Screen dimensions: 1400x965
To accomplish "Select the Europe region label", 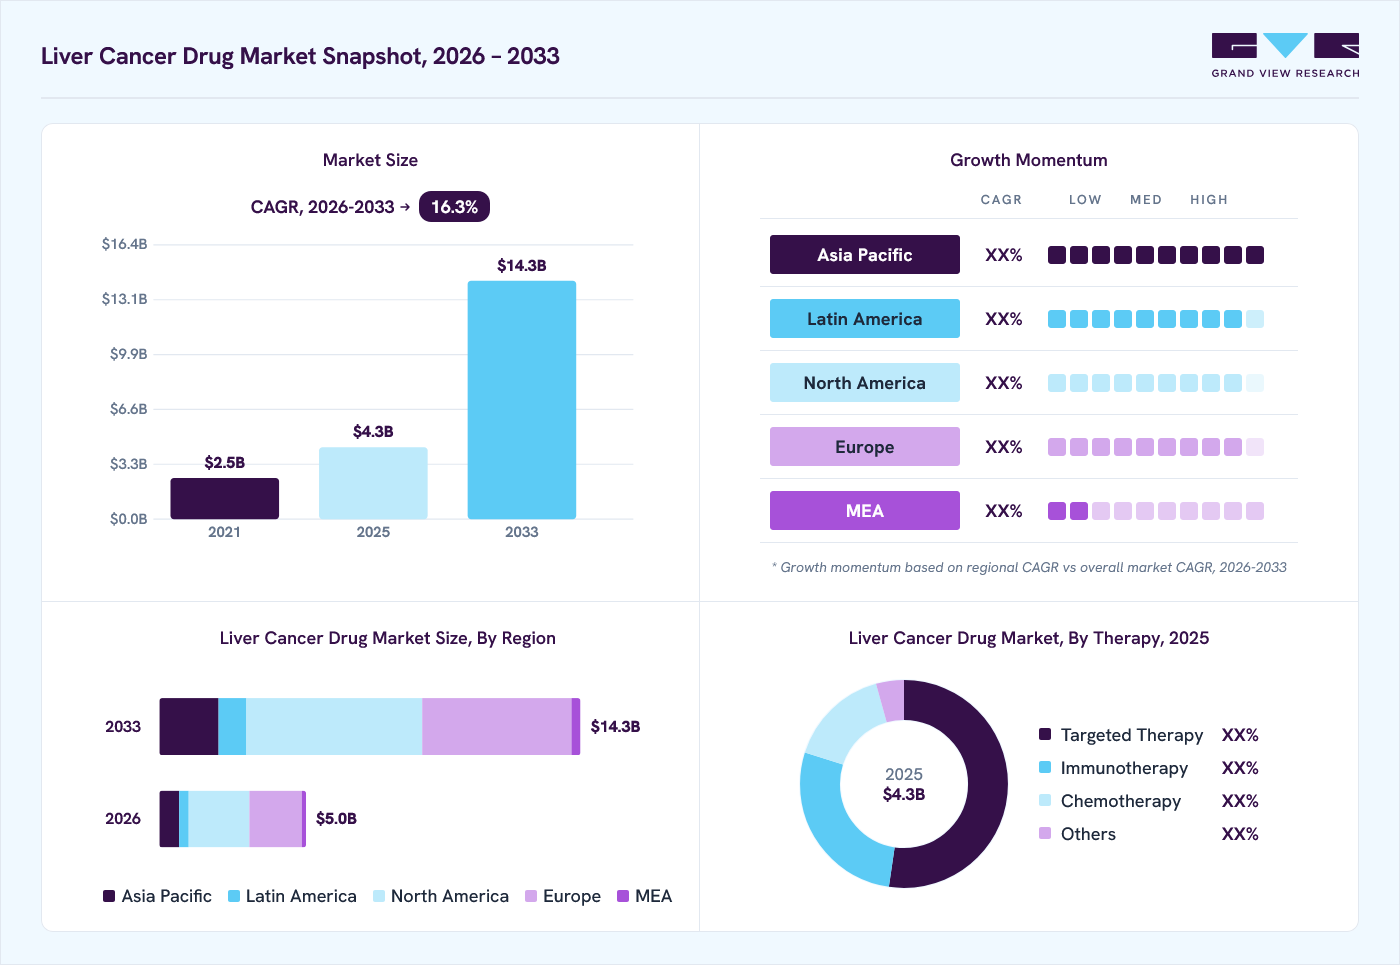I will 865,447.
